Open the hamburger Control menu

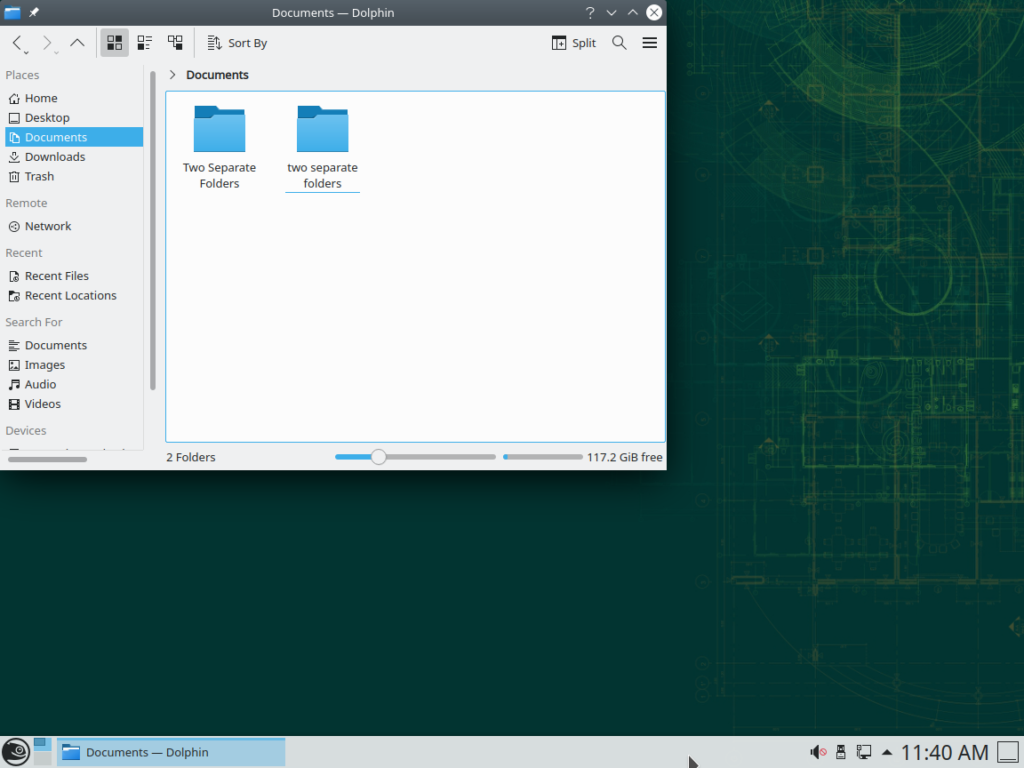click(649, 43)
